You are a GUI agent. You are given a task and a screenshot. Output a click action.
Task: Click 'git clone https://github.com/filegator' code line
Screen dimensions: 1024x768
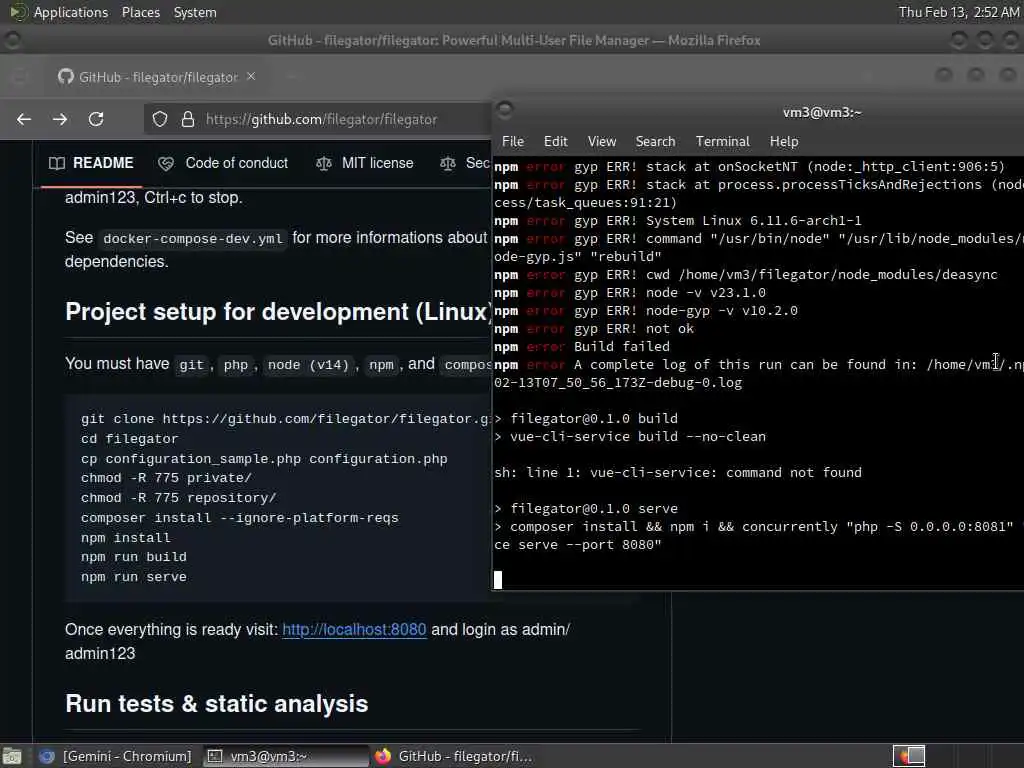(x=285, y=419)
